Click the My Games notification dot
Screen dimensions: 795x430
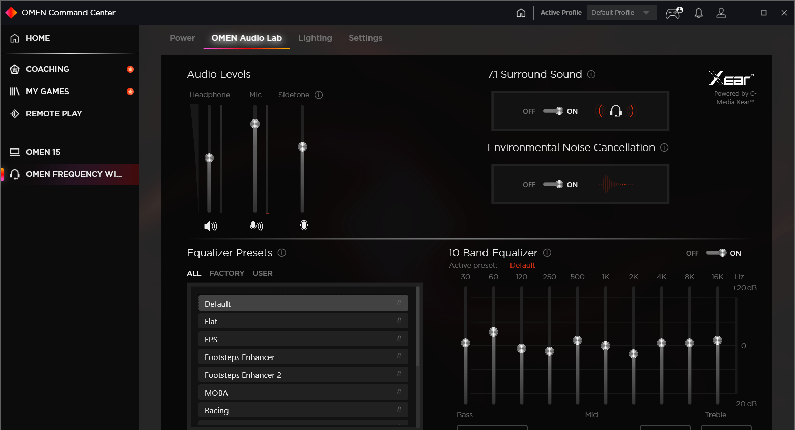tap(130, 92)
